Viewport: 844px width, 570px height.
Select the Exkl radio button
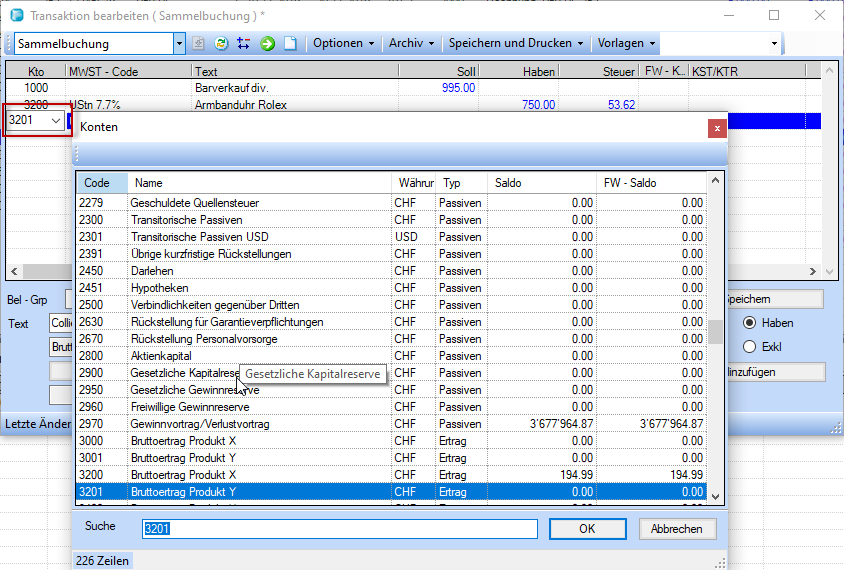point(749,347)
